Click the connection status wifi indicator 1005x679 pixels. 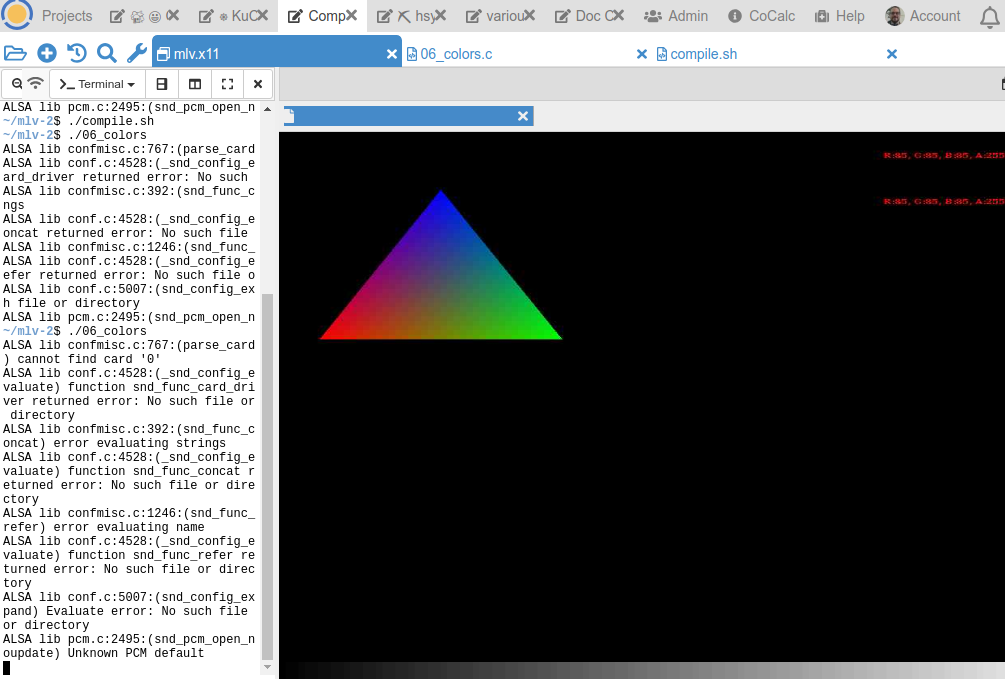pos(35,84)
